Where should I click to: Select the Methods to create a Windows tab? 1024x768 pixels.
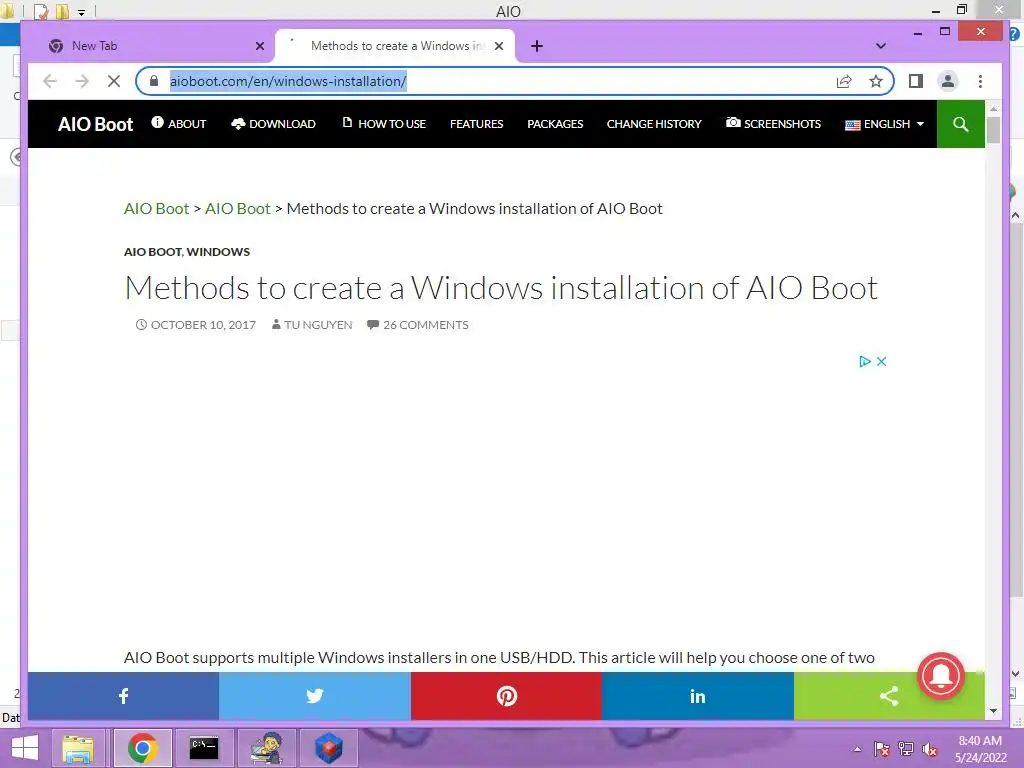click(395, 46)
